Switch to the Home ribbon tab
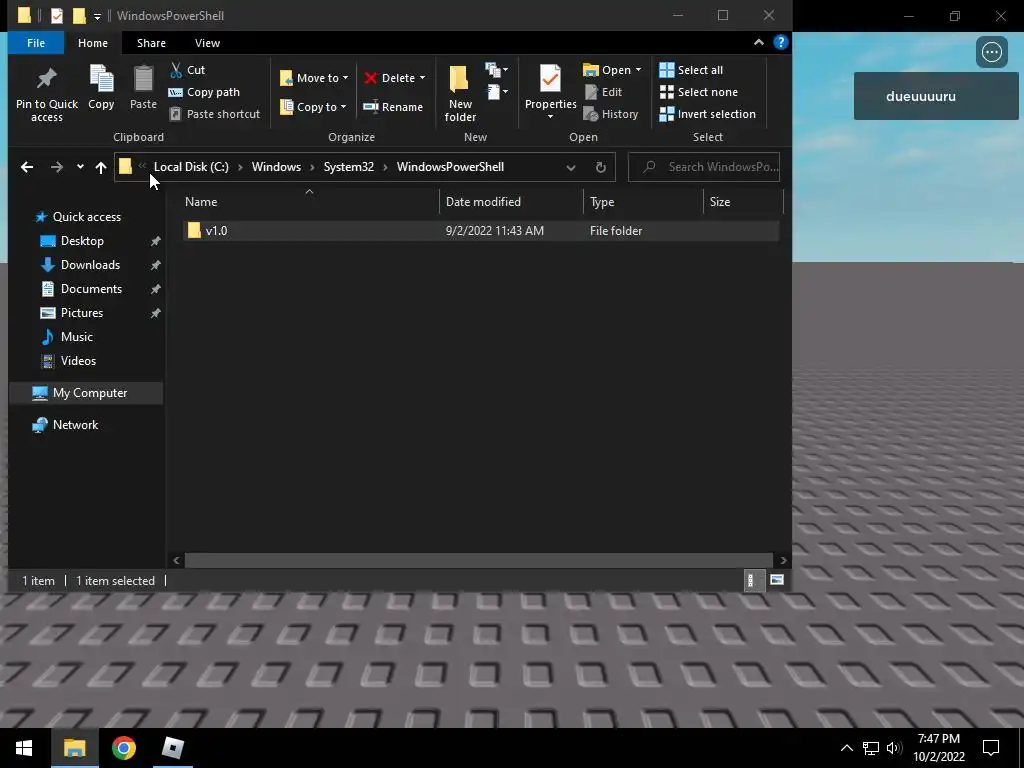The image size is (1024, 768). [x=93, y=43]
